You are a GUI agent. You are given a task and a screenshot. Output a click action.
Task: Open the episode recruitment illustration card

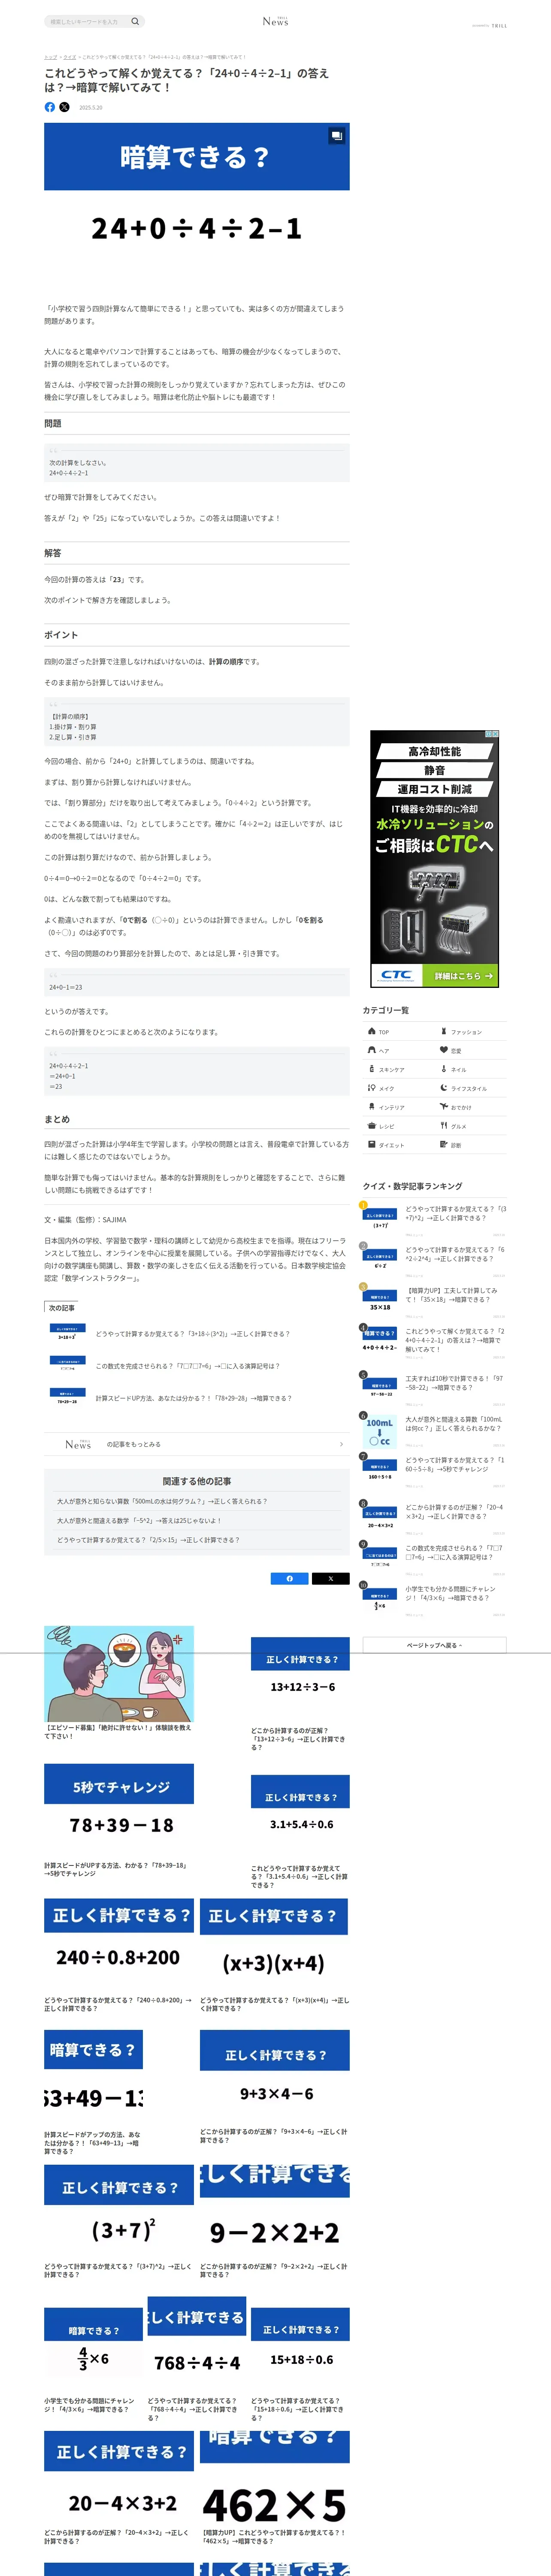pyautogui.click(x=119, y=1682)
